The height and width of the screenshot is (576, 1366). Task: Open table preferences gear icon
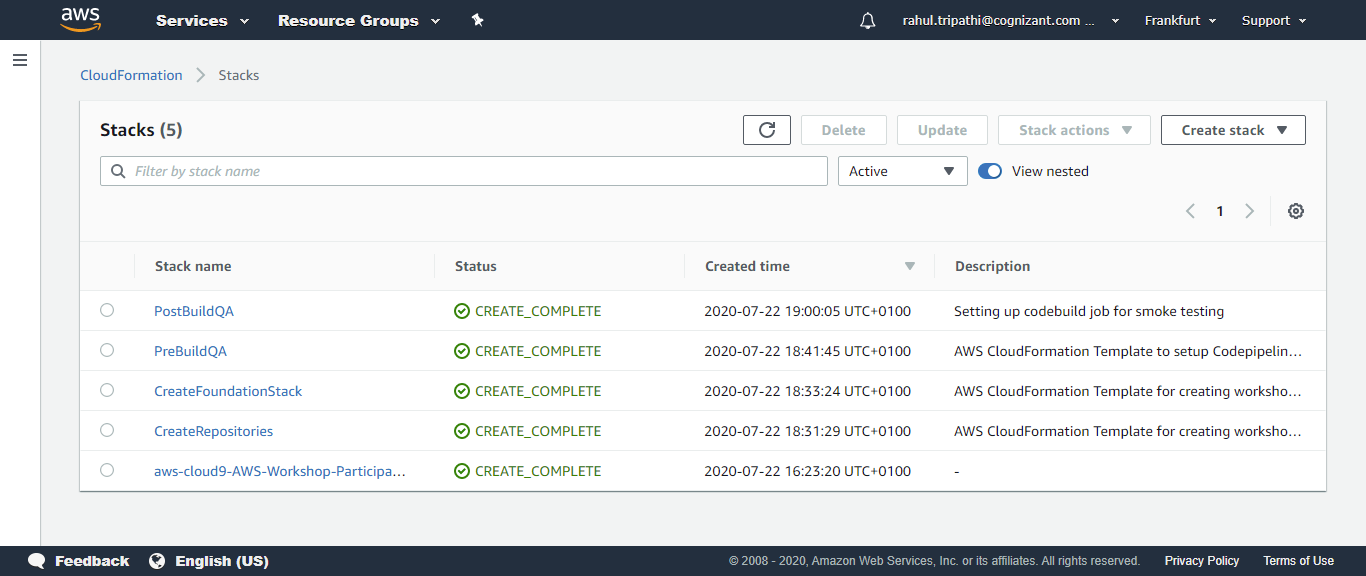(x=1296, y=211)
